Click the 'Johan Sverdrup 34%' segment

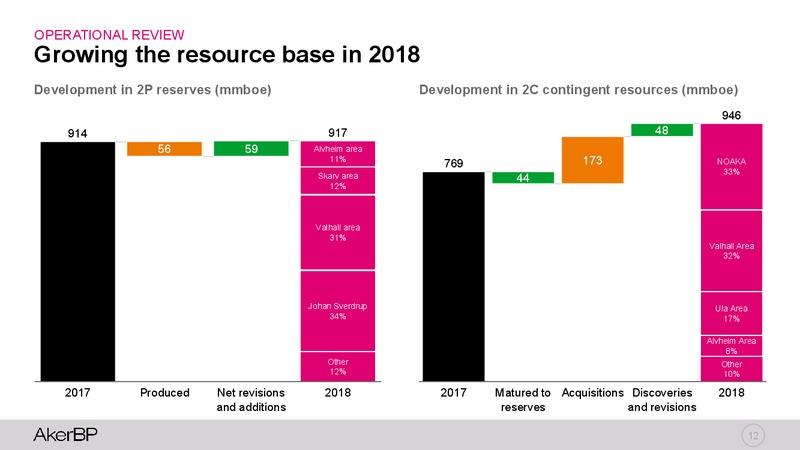click(x=338, y=311)
